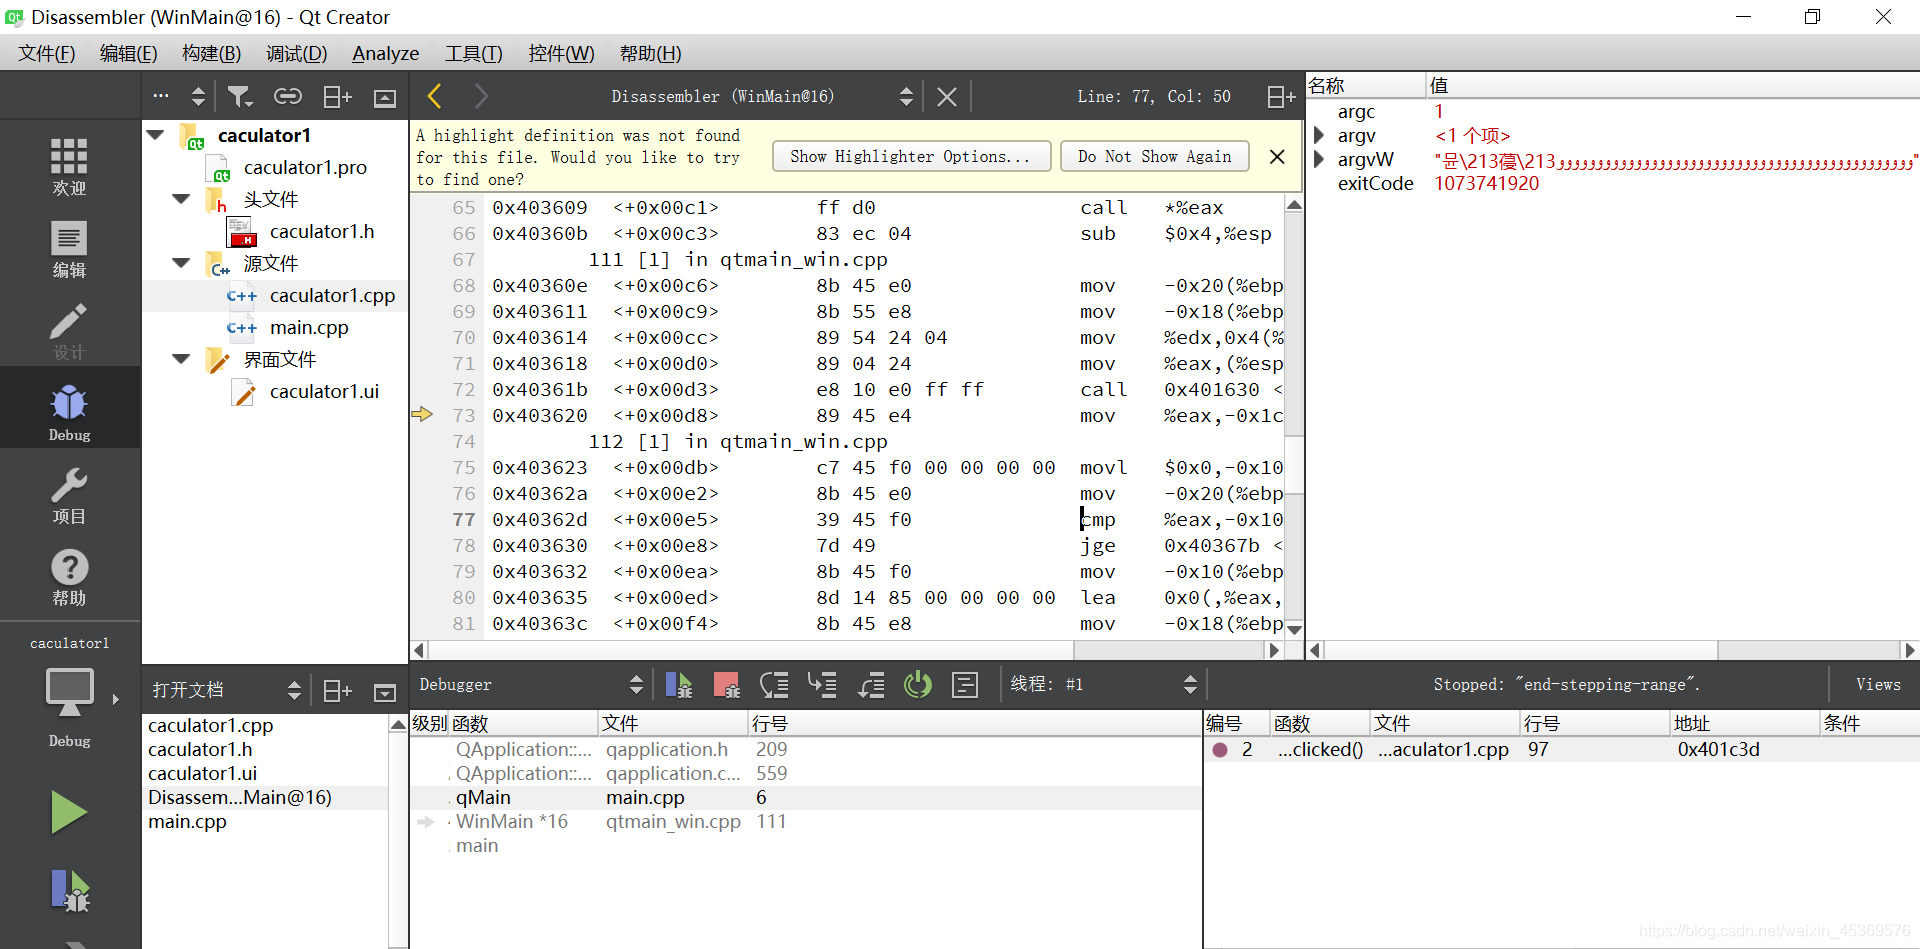This screenshot has width=1920, height=949.
Task: Go forward in editor history
Action: pyautogui.click(x=481, y=96)
